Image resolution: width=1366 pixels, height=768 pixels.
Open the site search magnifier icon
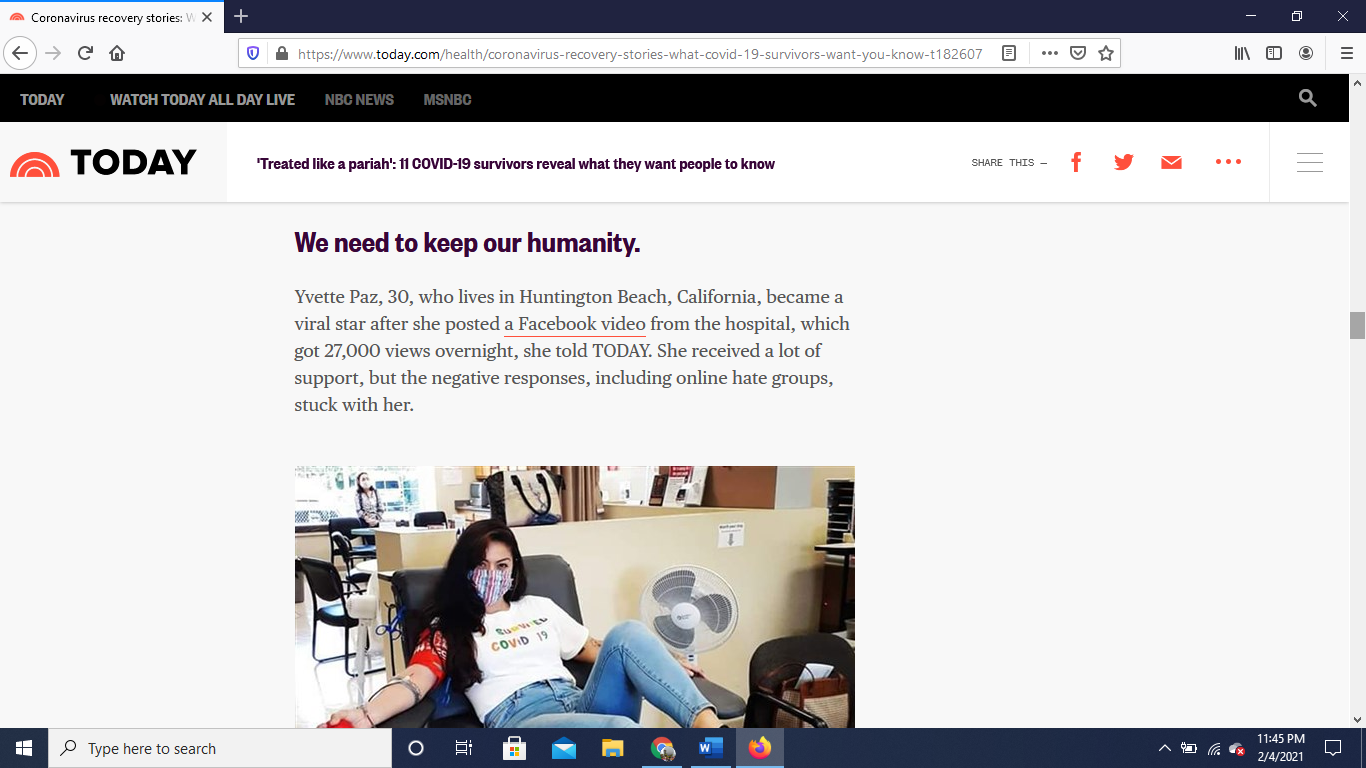1307,98
